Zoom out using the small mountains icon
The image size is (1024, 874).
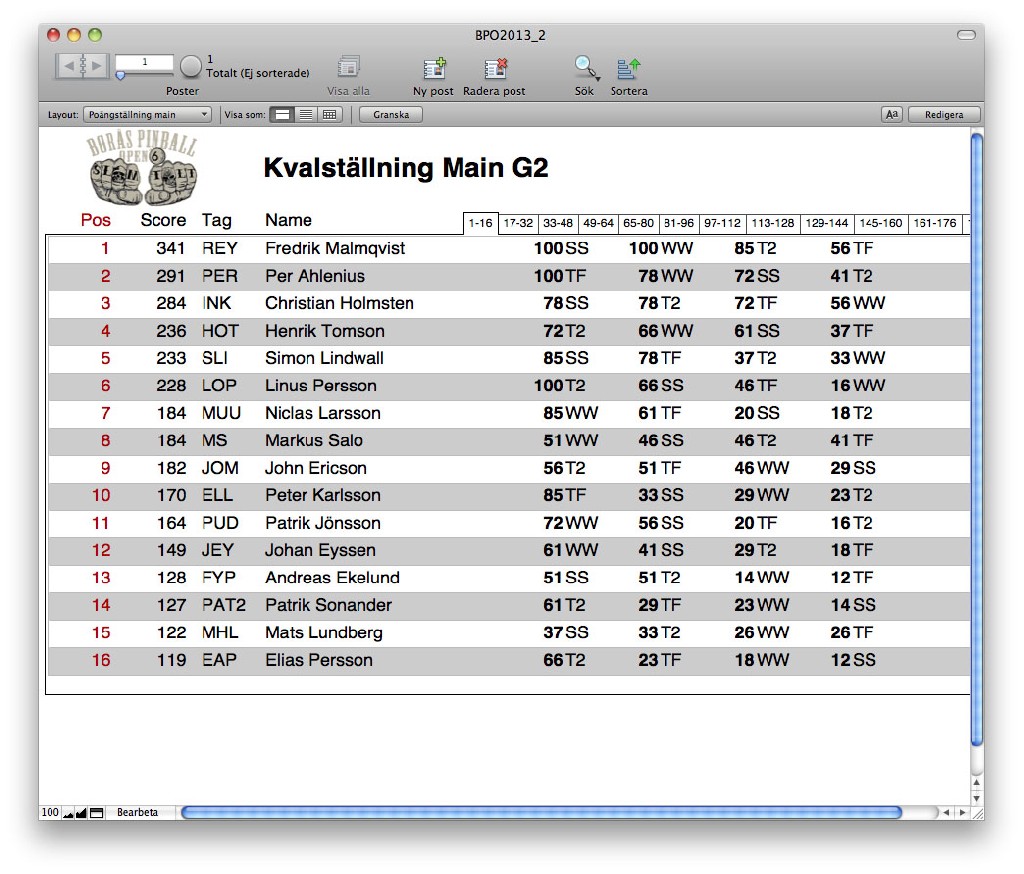[x=68, y=813]
